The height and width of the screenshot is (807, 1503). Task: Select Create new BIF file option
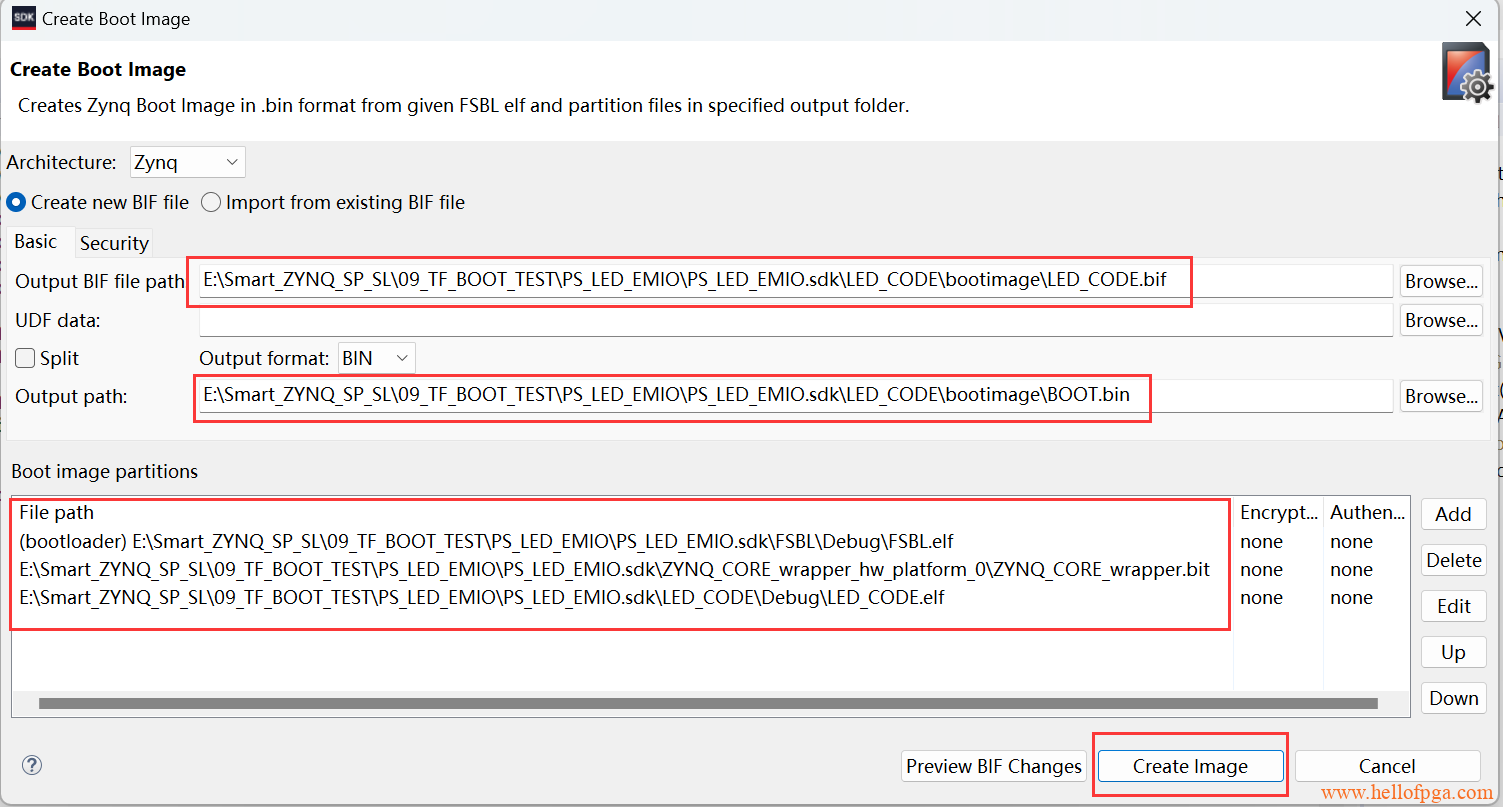coord(16,202)
